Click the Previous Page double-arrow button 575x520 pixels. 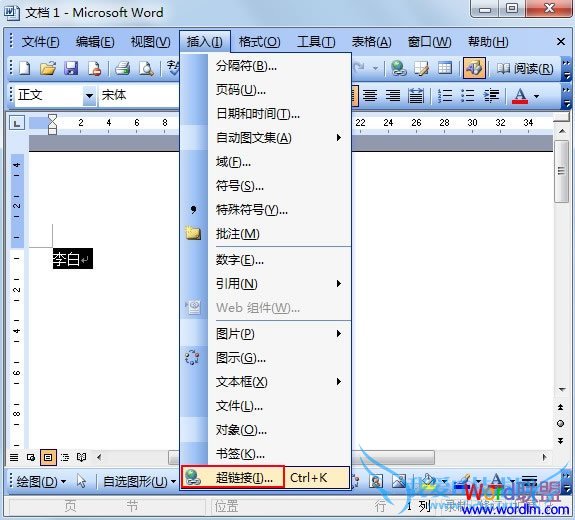pyautogui.click(x=560, y=407)
